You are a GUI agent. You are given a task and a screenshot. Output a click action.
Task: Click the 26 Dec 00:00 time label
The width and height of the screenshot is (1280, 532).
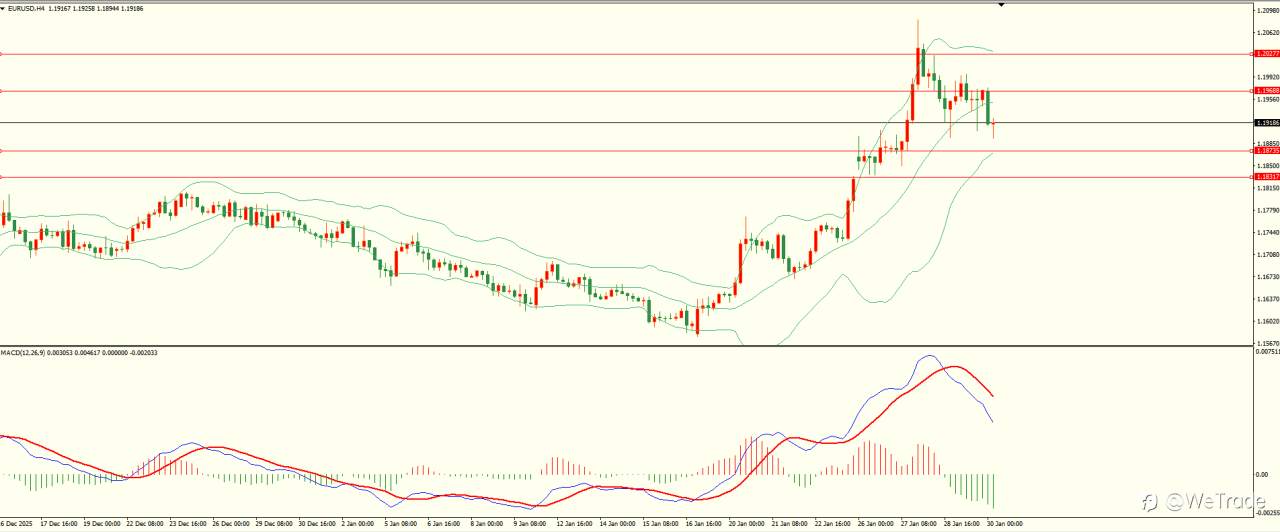(x=232, y=523)
